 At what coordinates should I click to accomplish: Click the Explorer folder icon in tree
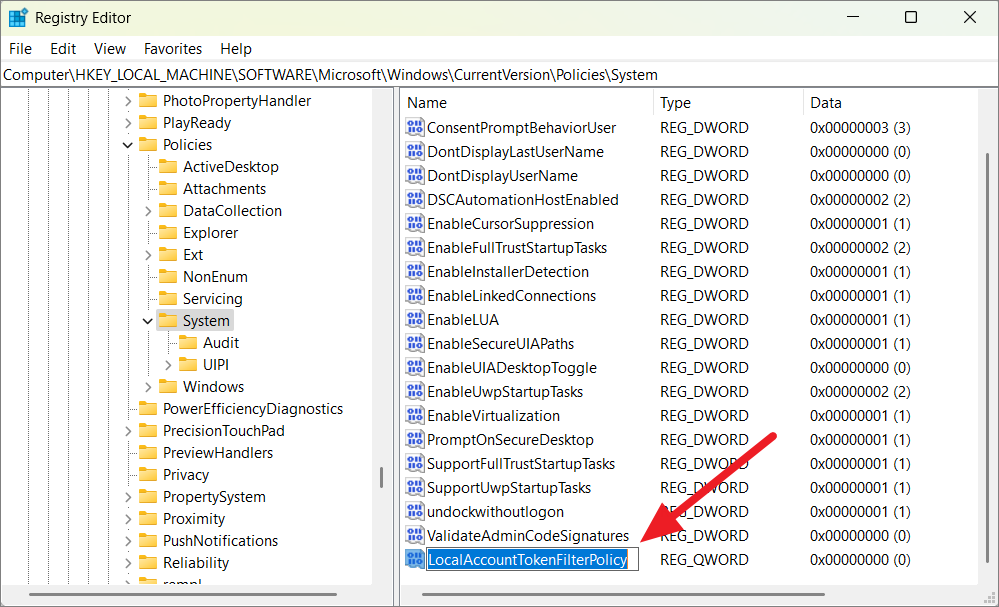tap(168, 232)
